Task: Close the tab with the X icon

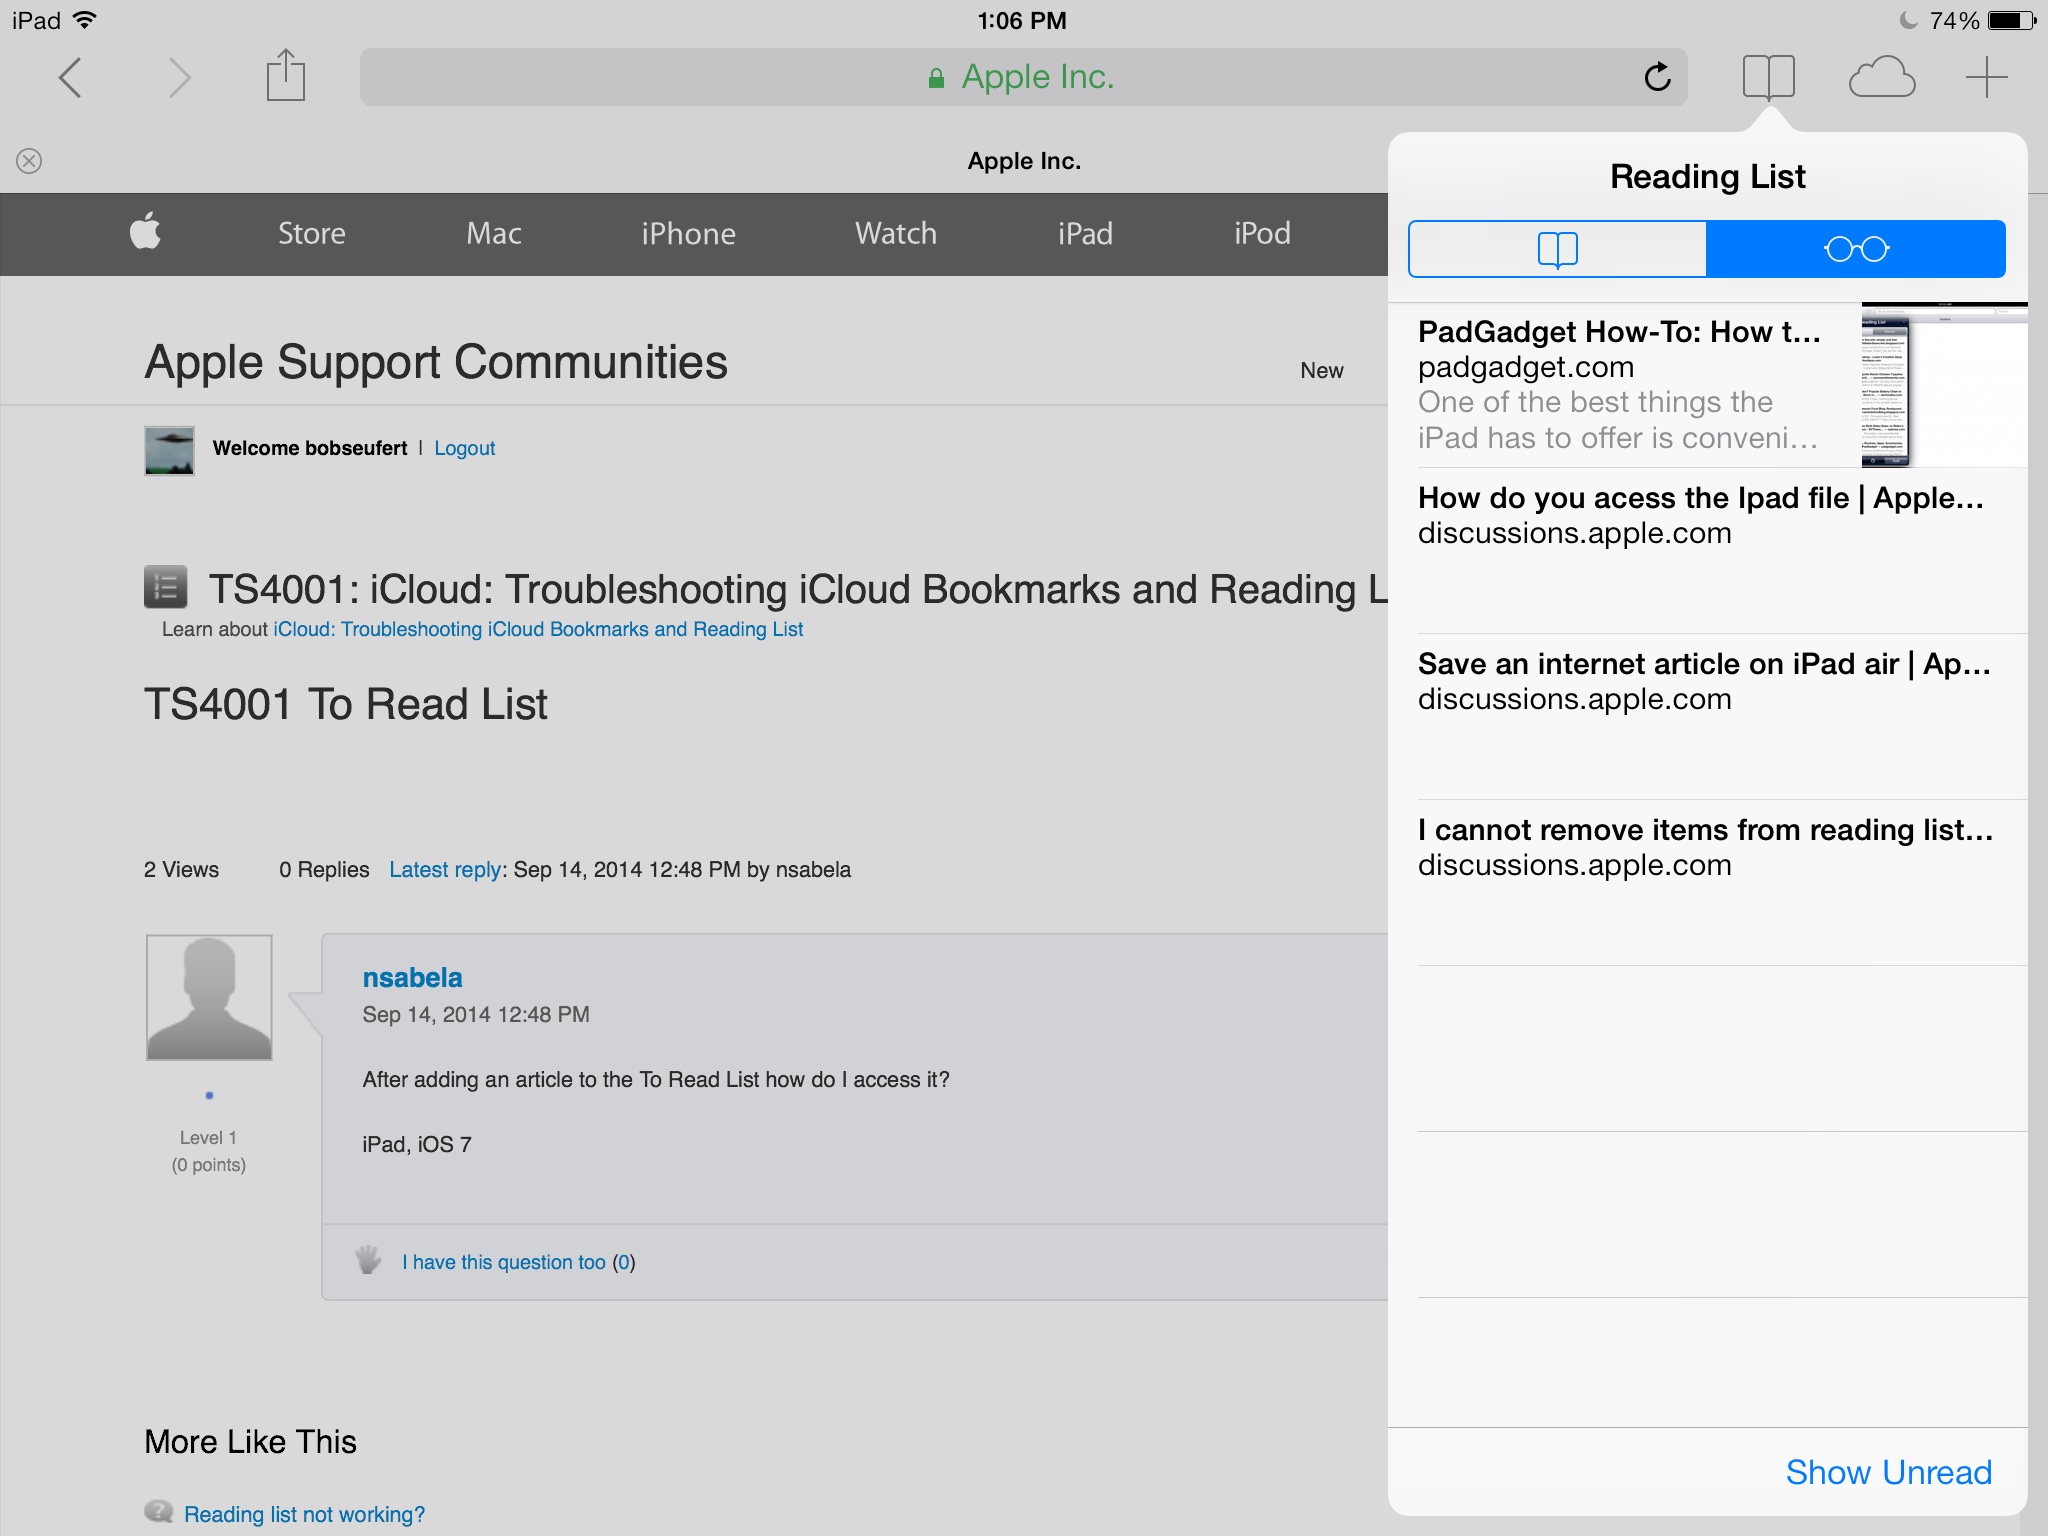Action: click(29, 161)
